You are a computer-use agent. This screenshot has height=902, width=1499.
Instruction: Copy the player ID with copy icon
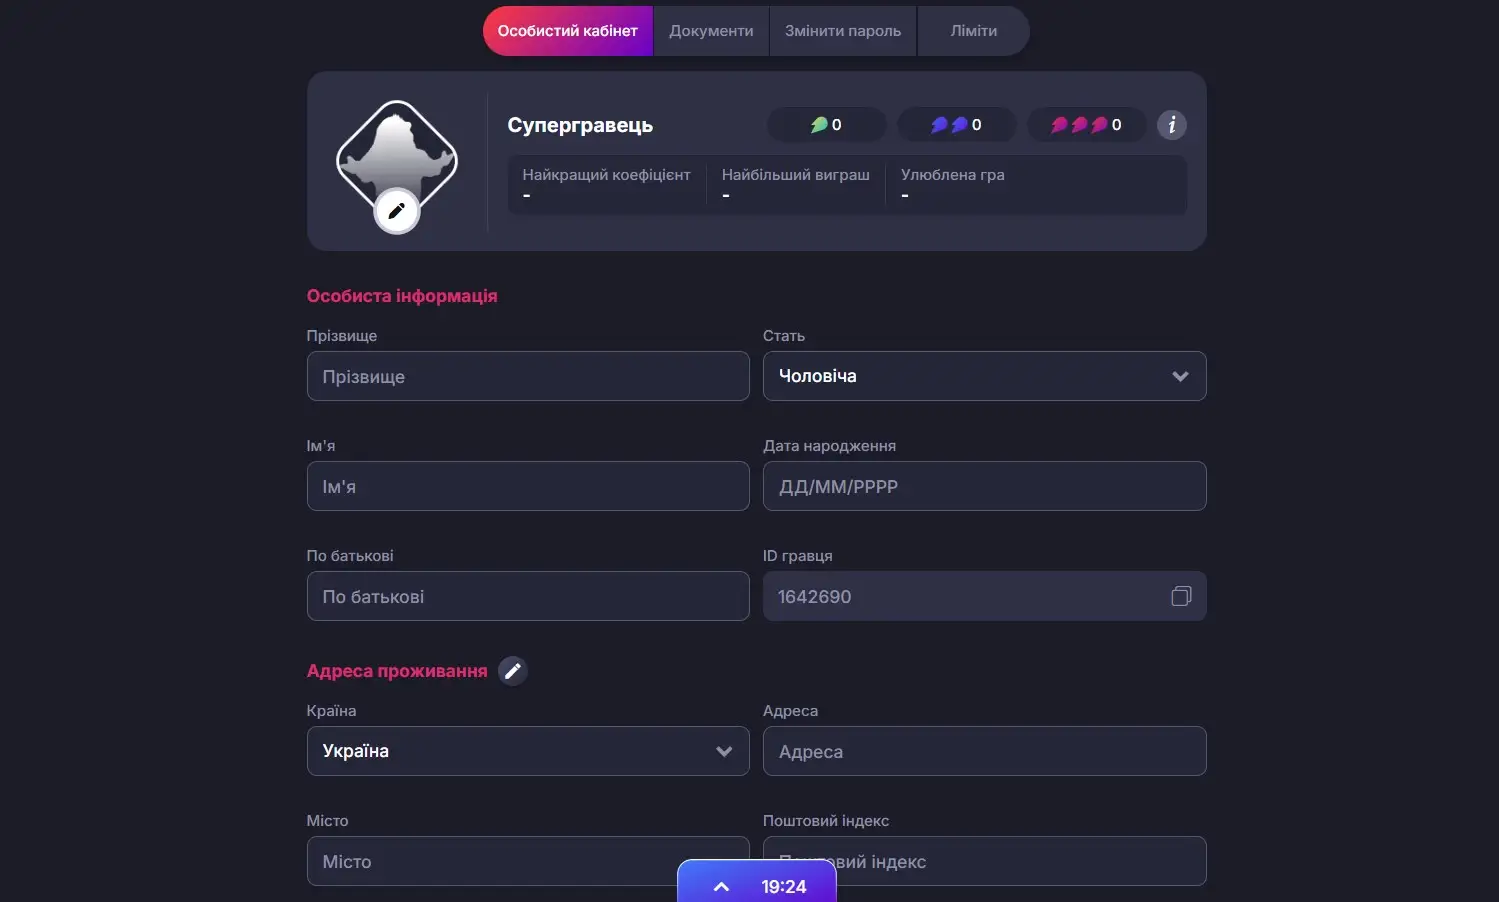[1181, 596]
